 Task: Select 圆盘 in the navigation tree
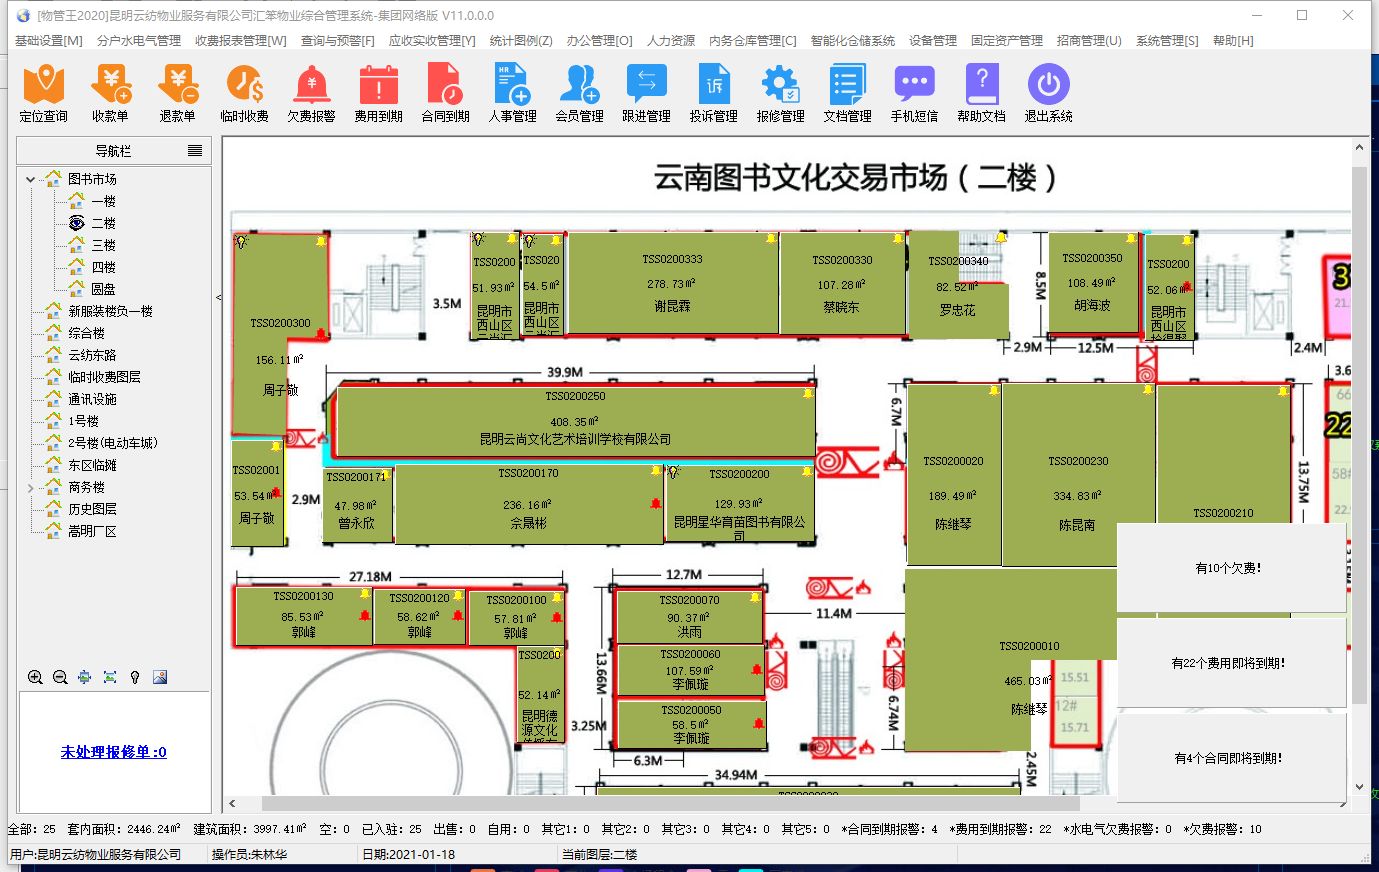(104, 289)
